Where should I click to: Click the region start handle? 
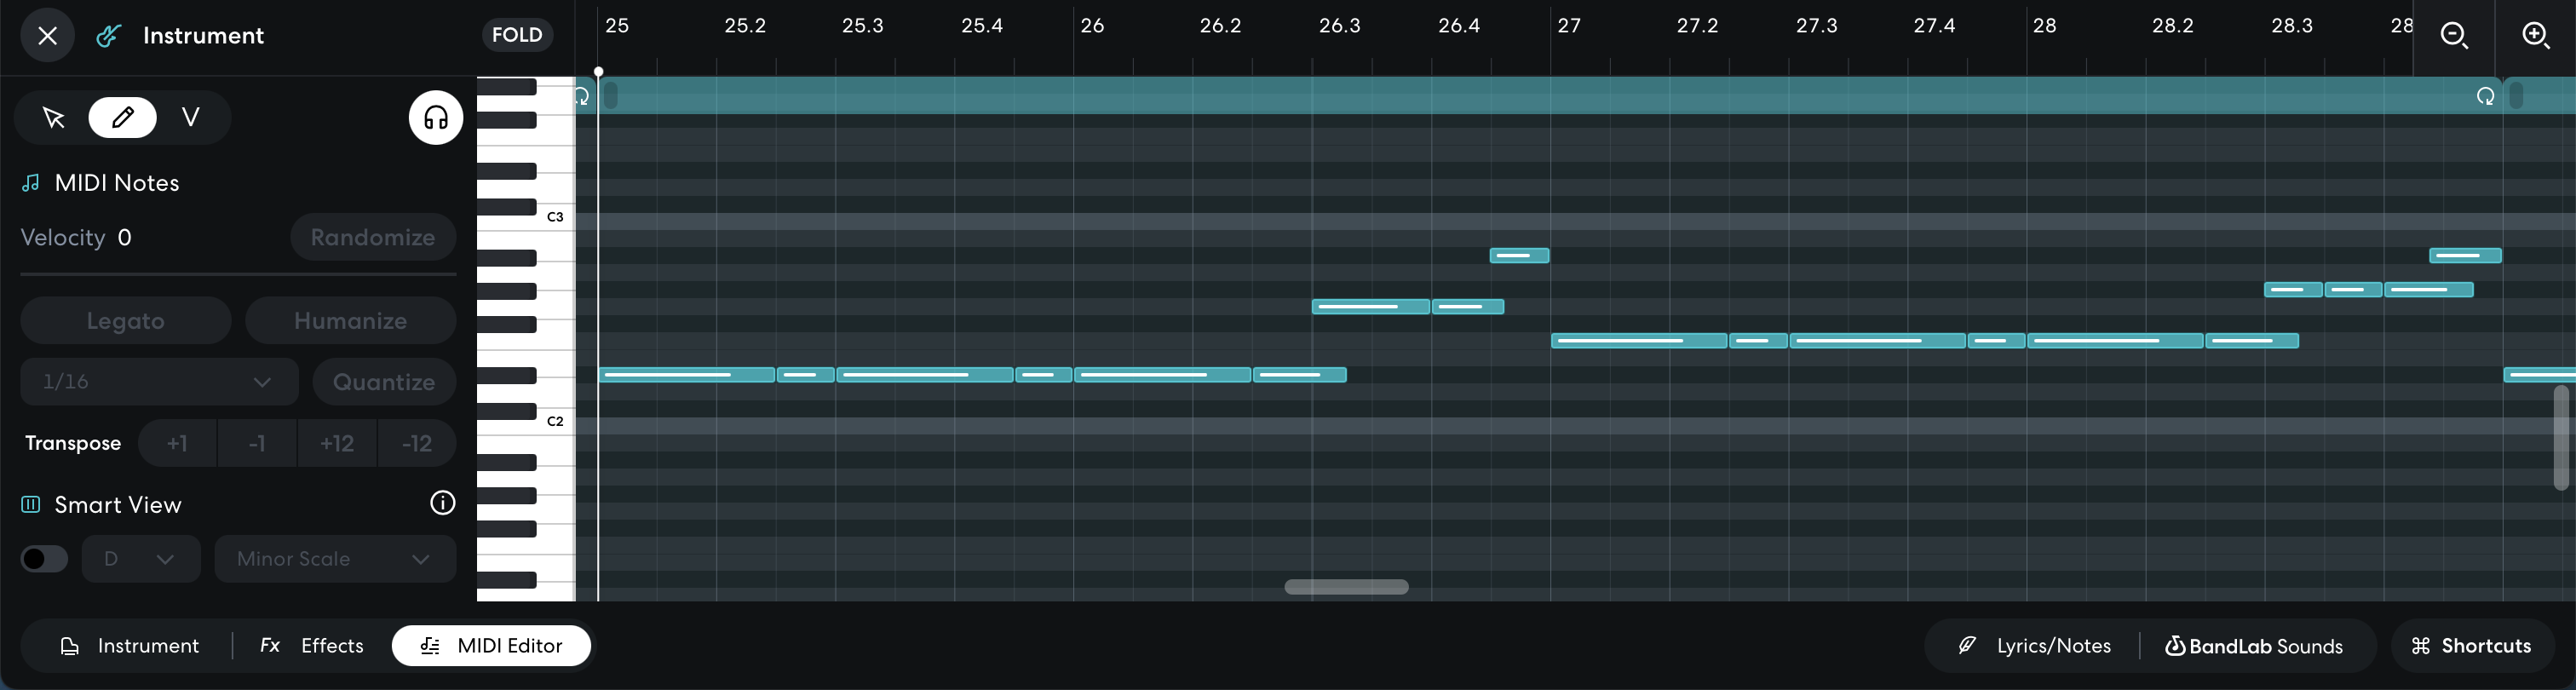point(611,96)
